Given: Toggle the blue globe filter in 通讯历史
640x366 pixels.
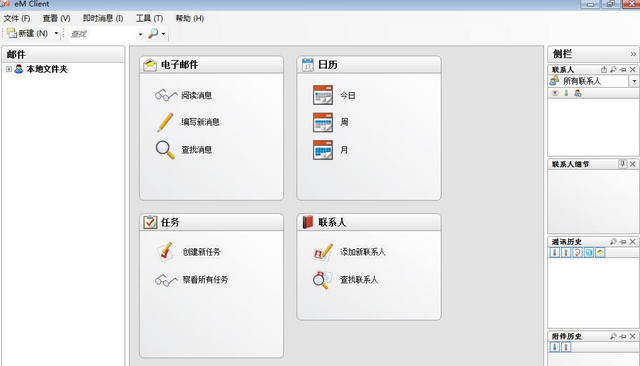Looking at the screenshot, I should tap(589, 253).
